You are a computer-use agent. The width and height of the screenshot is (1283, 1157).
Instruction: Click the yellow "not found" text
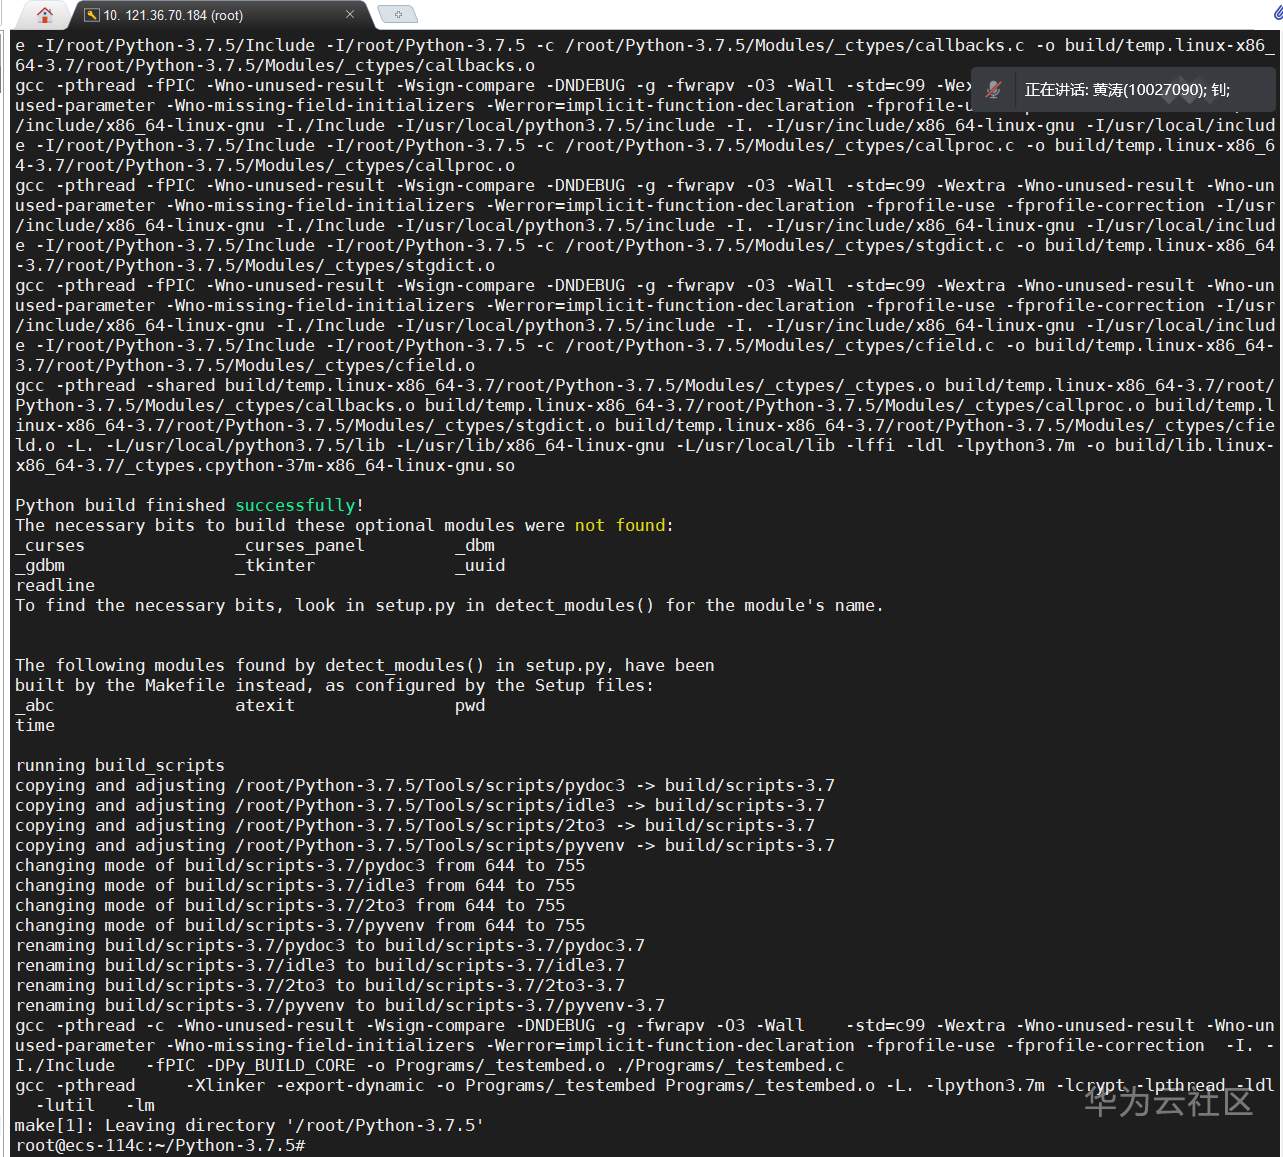click(x=620, y=525)
